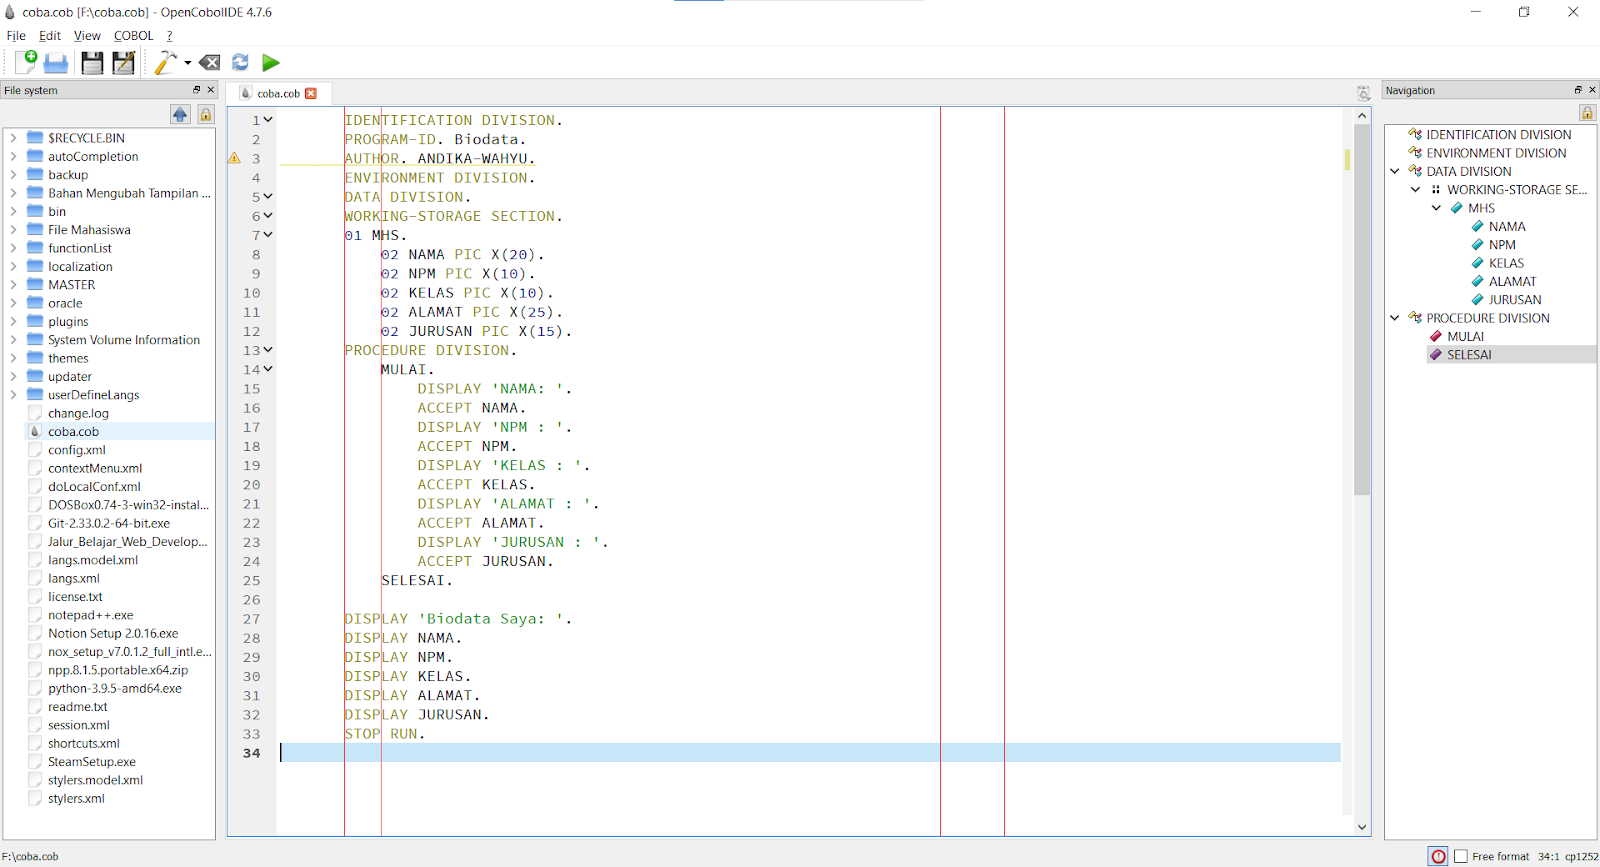Collapse WORKING-STORAGE SE... in Navigation tree
The height and width of the screenshot is (867, 1600).
click(1415, 189)
